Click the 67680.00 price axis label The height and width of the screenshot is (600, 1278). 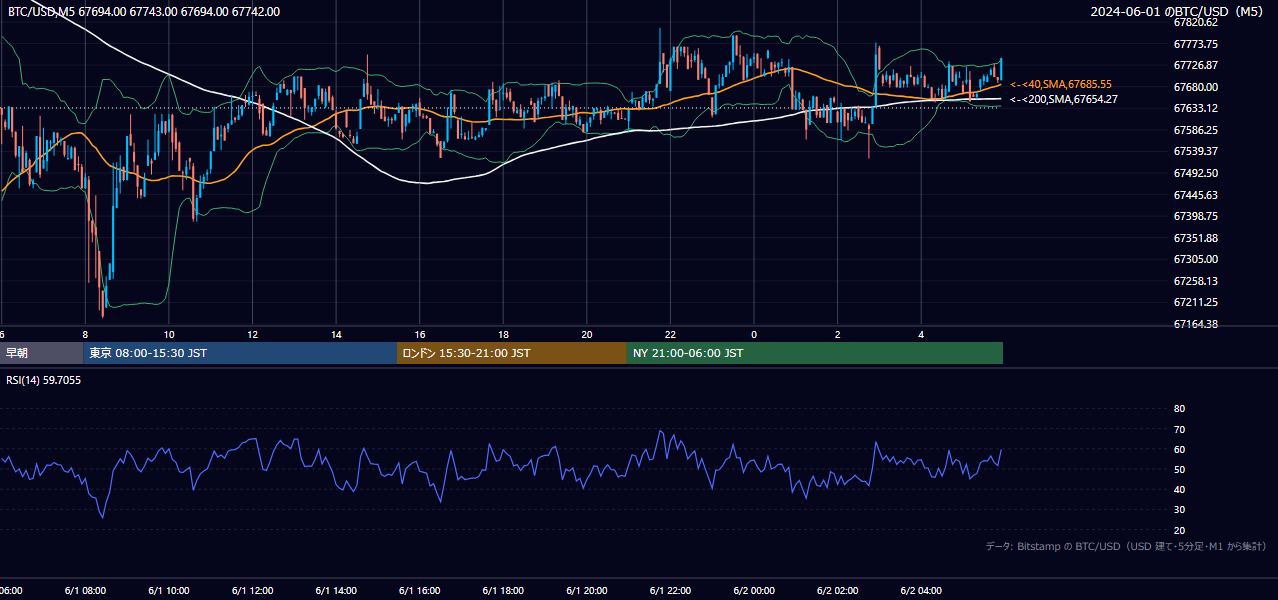pyautogui.click(x=1195, y=87)
